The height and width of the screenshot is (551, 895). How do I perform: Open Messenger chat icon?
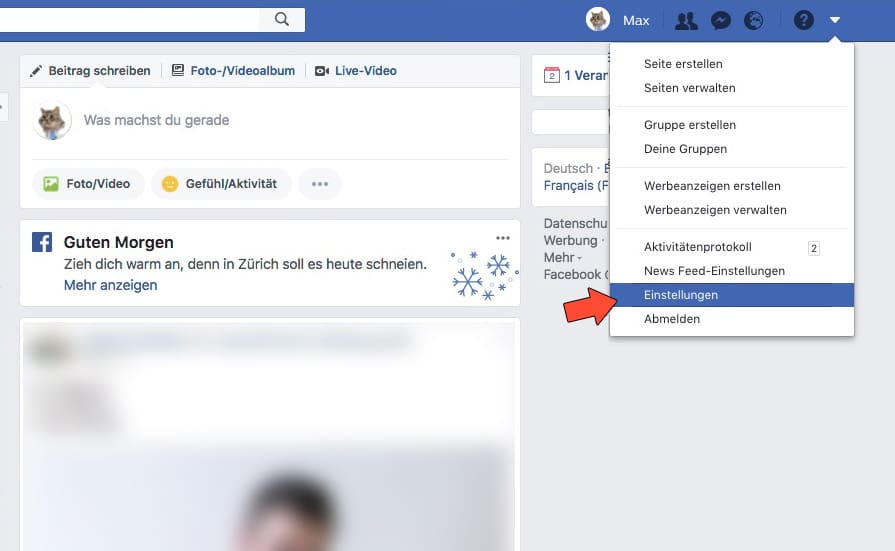[720, 20]
